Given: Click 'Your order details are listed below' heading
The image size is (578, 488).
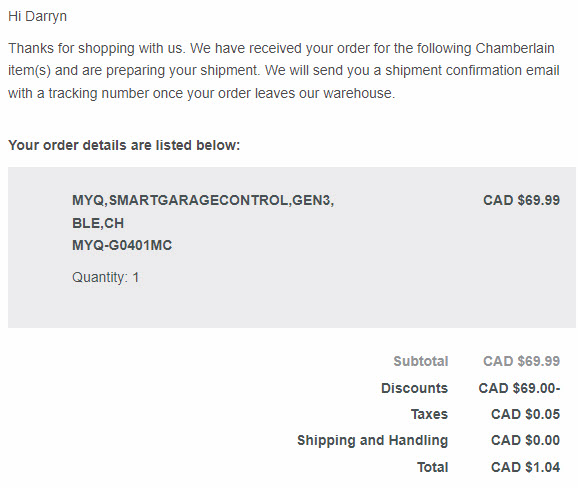Looking at the screenshot, I should point(124,145).
